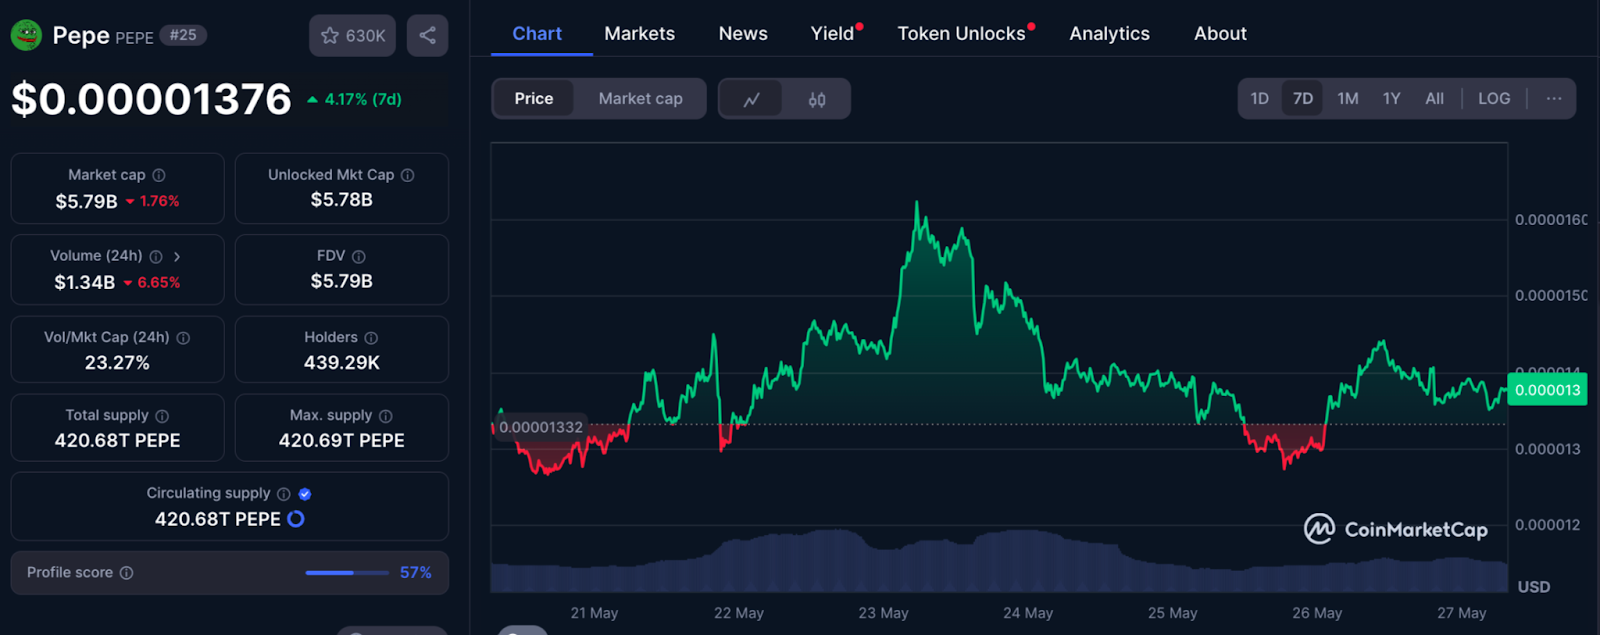Click the 0.00001332 baseline price label
The image size is (1600, 635).
click(x=539, y=427)
